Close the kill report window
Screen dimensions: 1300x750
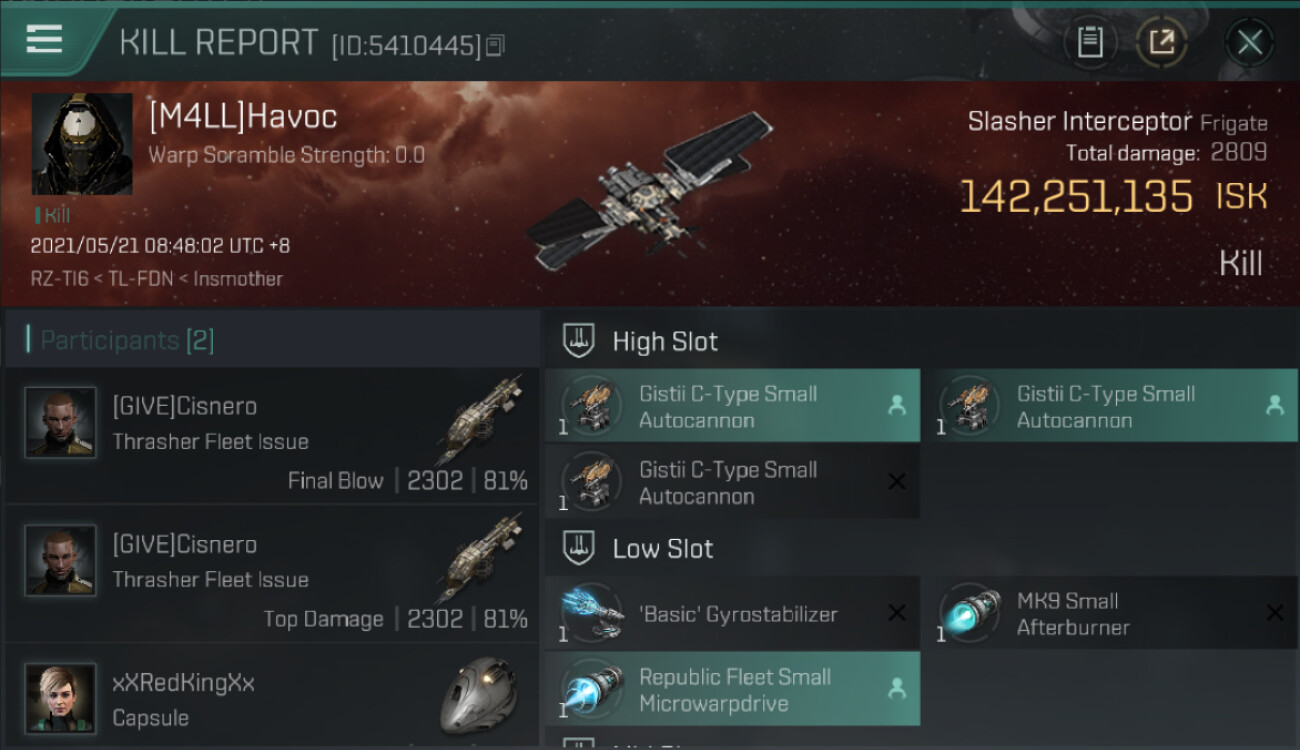pyautogui.click(x=1249, y=42)
